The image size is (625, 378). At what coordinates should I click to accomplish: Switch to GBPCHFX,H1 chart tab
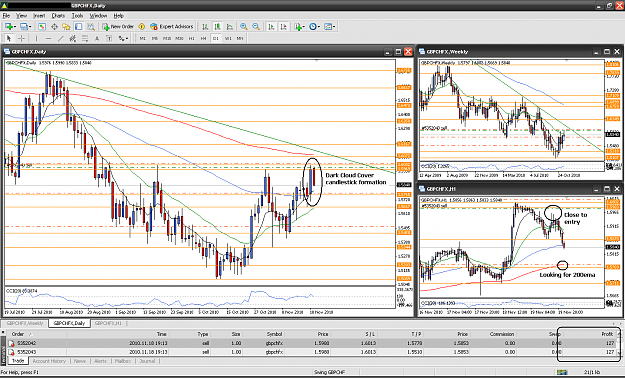[x=108, y=323]
